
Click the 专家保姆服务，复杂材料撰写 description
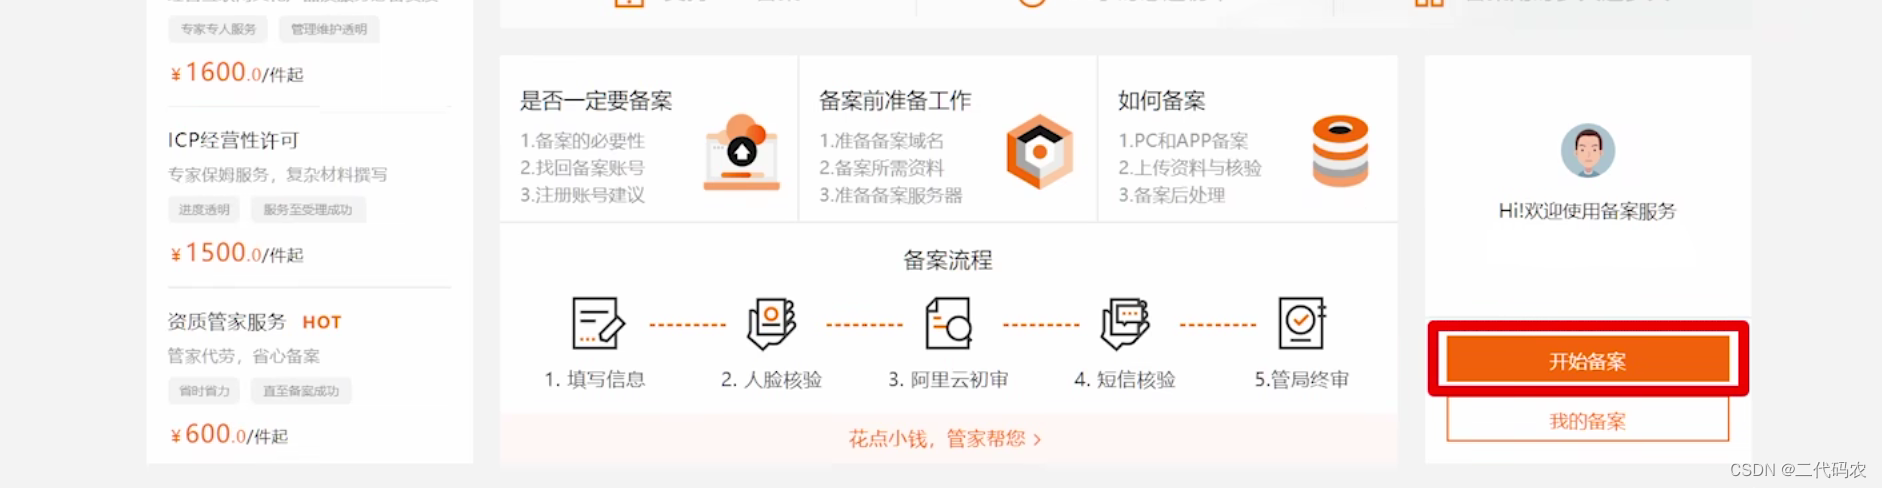coord(277,175)
